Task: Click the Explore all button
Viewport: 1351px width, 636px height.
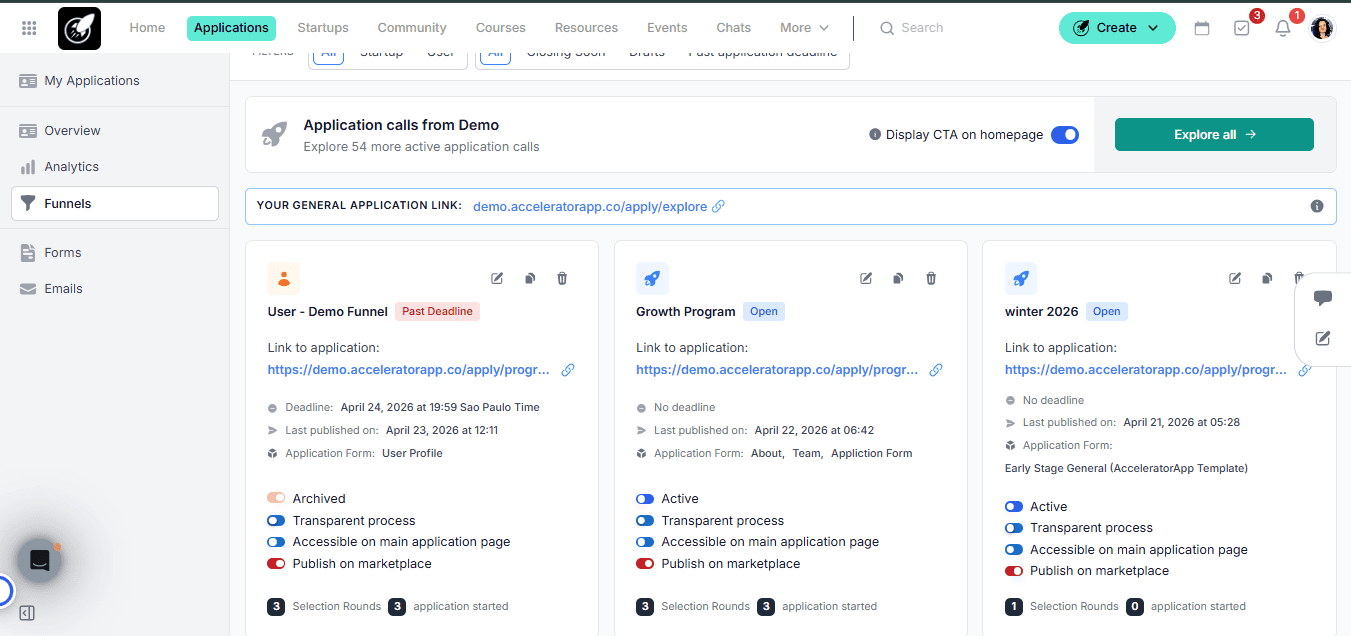Action: (1214, 134)
